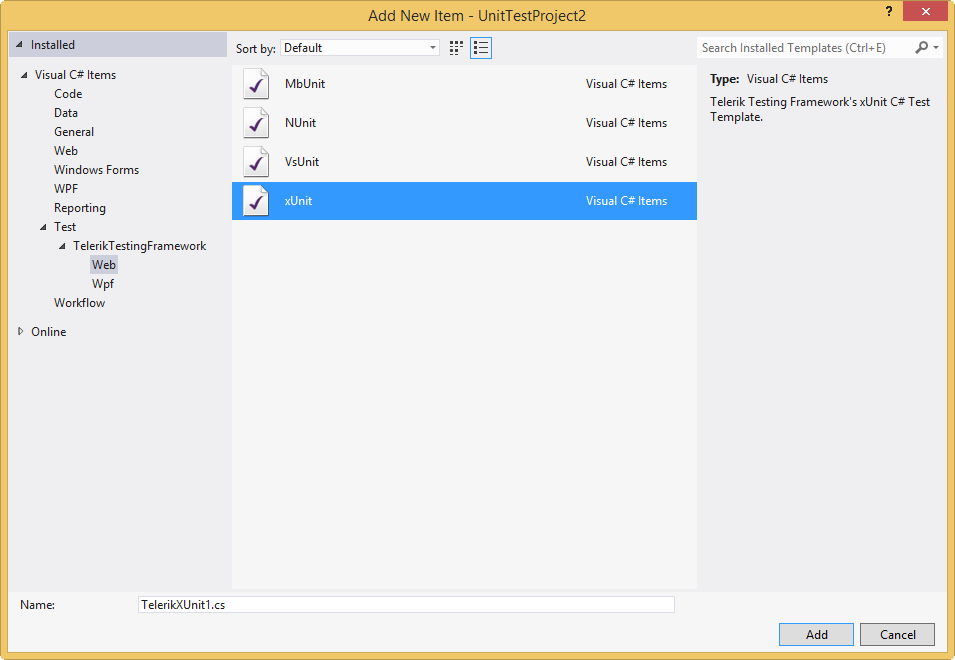Select the Windows Forms category
955x660 pixels.
point(96,170)
